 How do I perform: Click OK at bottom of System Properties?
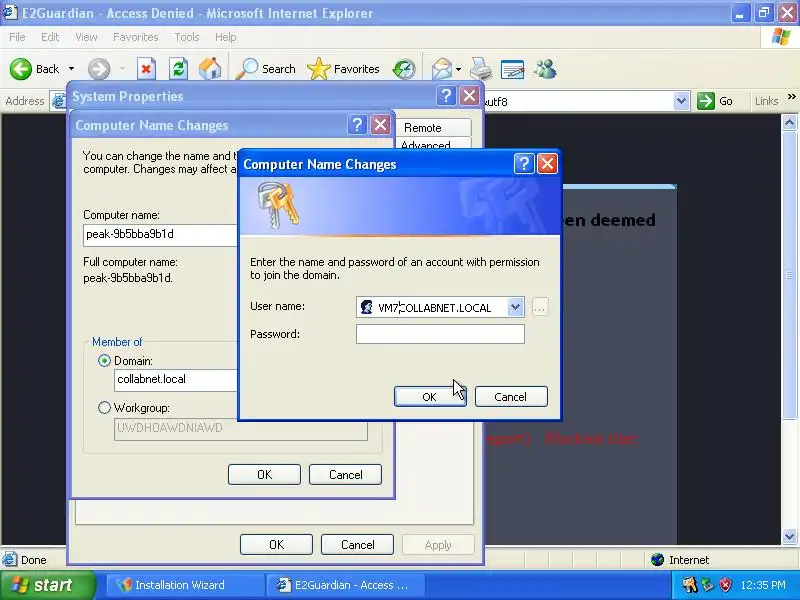tap(277, 544)
